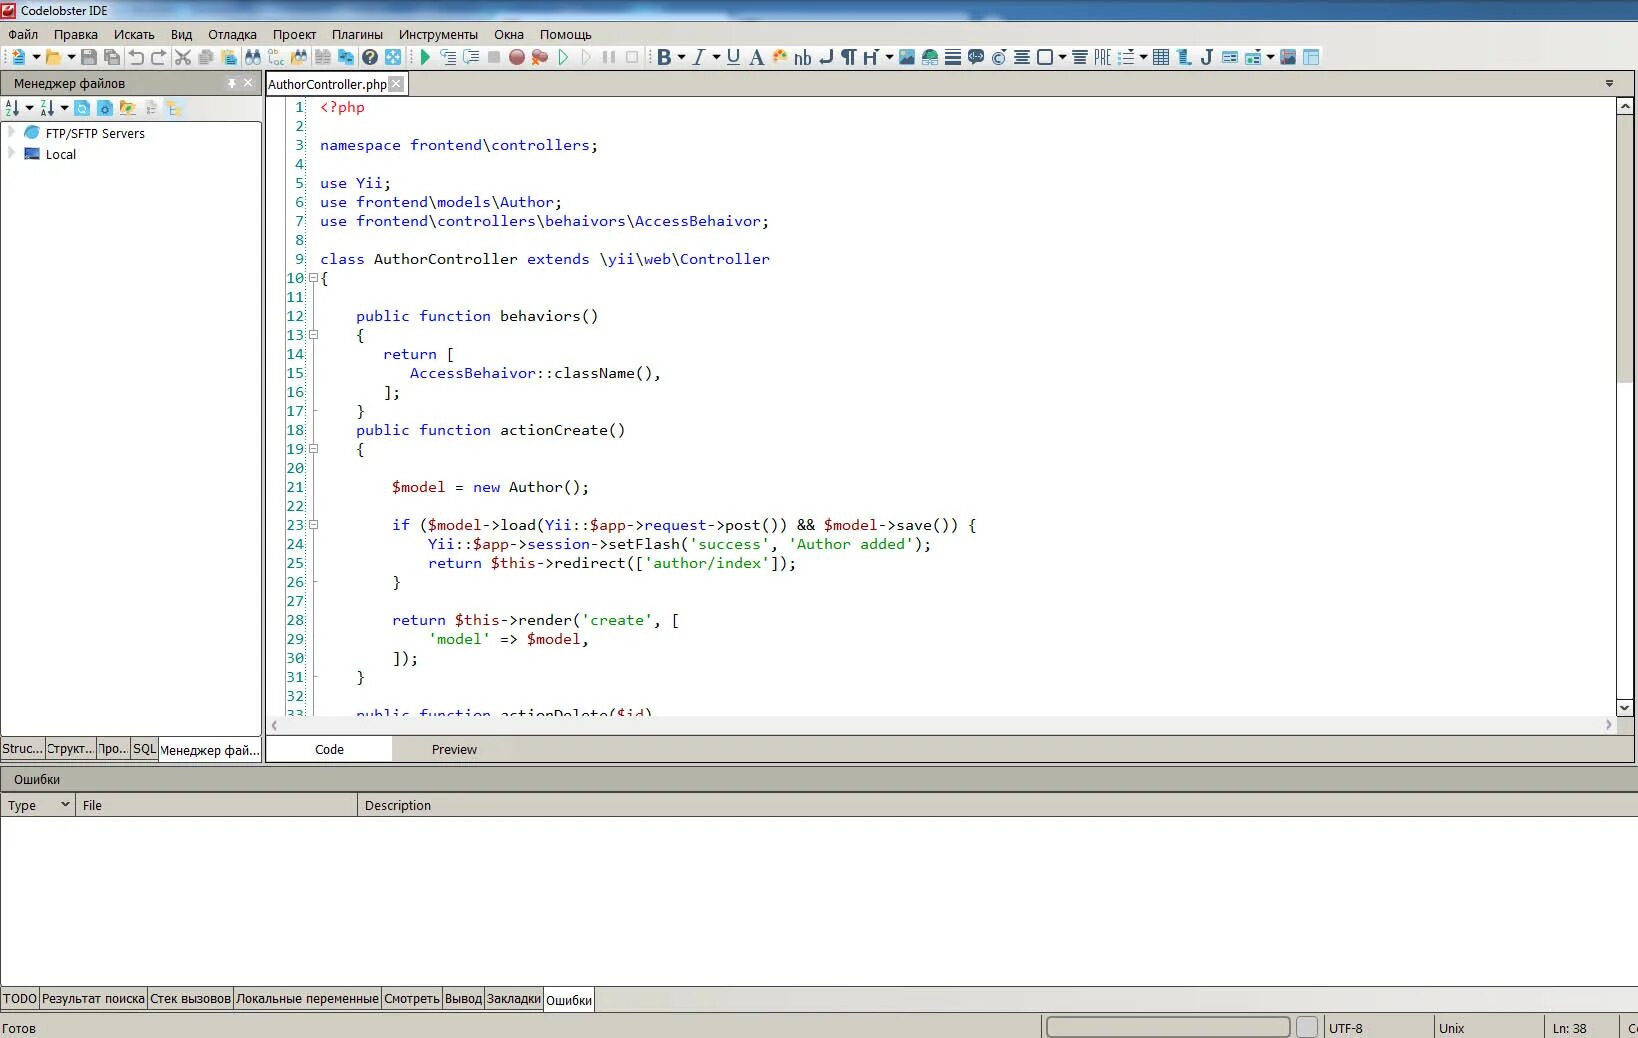Cut selection with the scissors icon
This screenshot has height=1038, width=1638.
(x=183, y=57)
